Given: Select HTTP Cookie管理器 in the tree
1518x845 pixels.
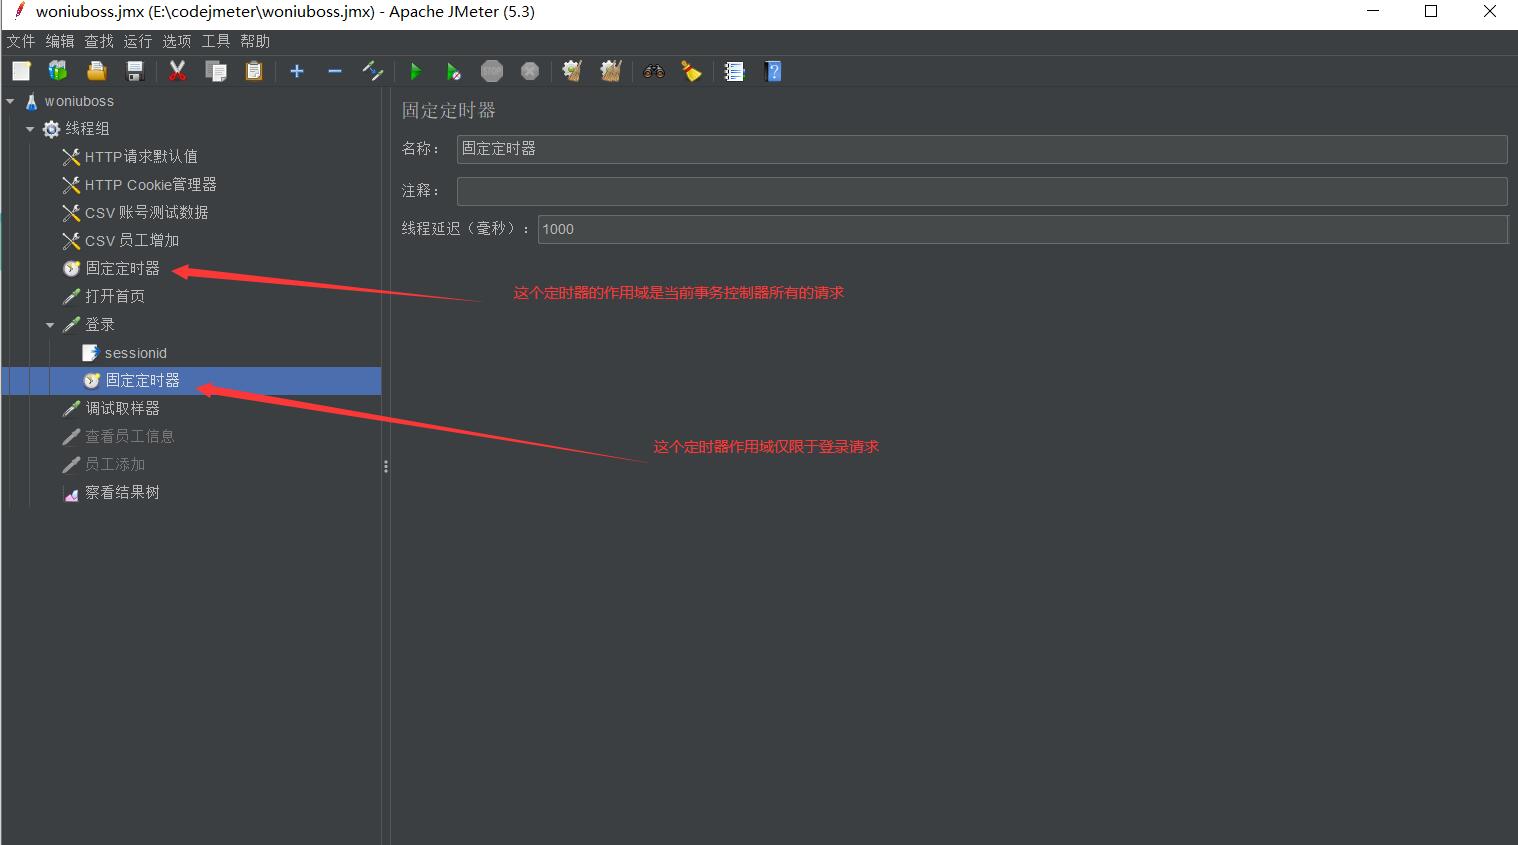Looking at the screenshot, I should (150, 185).
